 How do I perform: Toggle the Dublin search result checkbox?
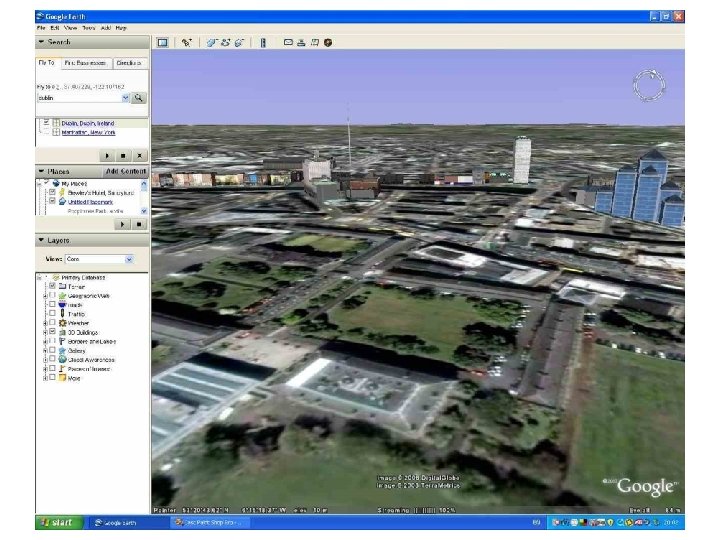pyautogui.click(x=46, y=123)
